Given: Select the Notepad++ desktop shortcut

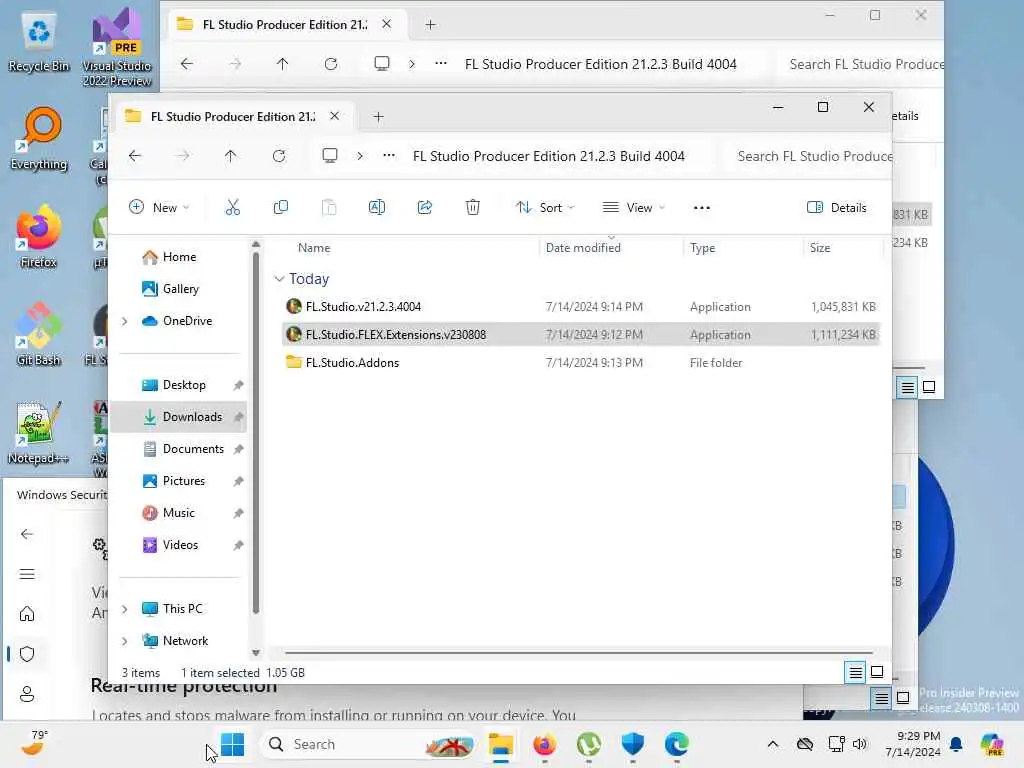Looking at the screenshot, I should 39,432.
